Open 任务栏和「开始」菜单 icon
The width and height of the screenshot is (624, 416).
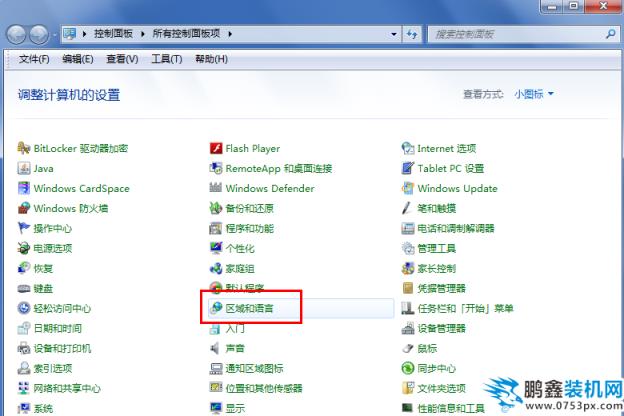(x=408, y=308)
